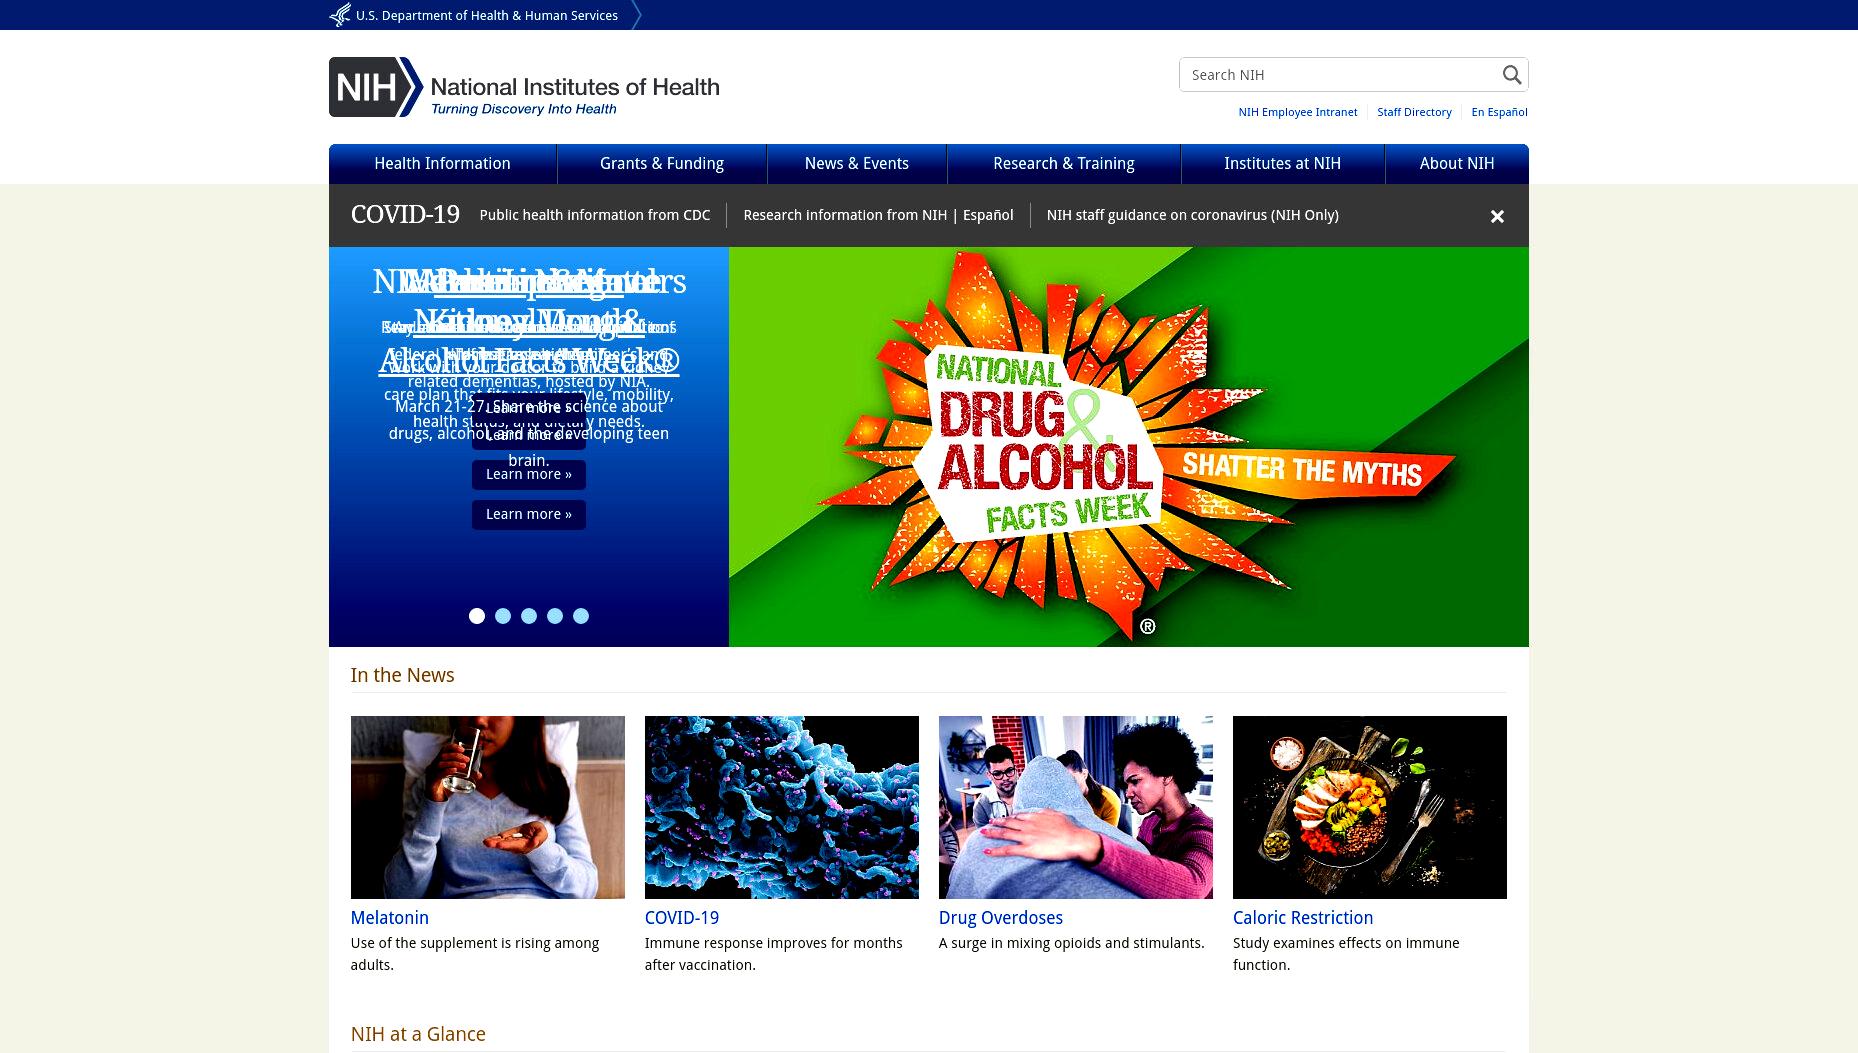Open the Drug Overdoses photo thumbnail
The height and width of the screenshot is (1053, 1858).
[x=1076, y=807]
